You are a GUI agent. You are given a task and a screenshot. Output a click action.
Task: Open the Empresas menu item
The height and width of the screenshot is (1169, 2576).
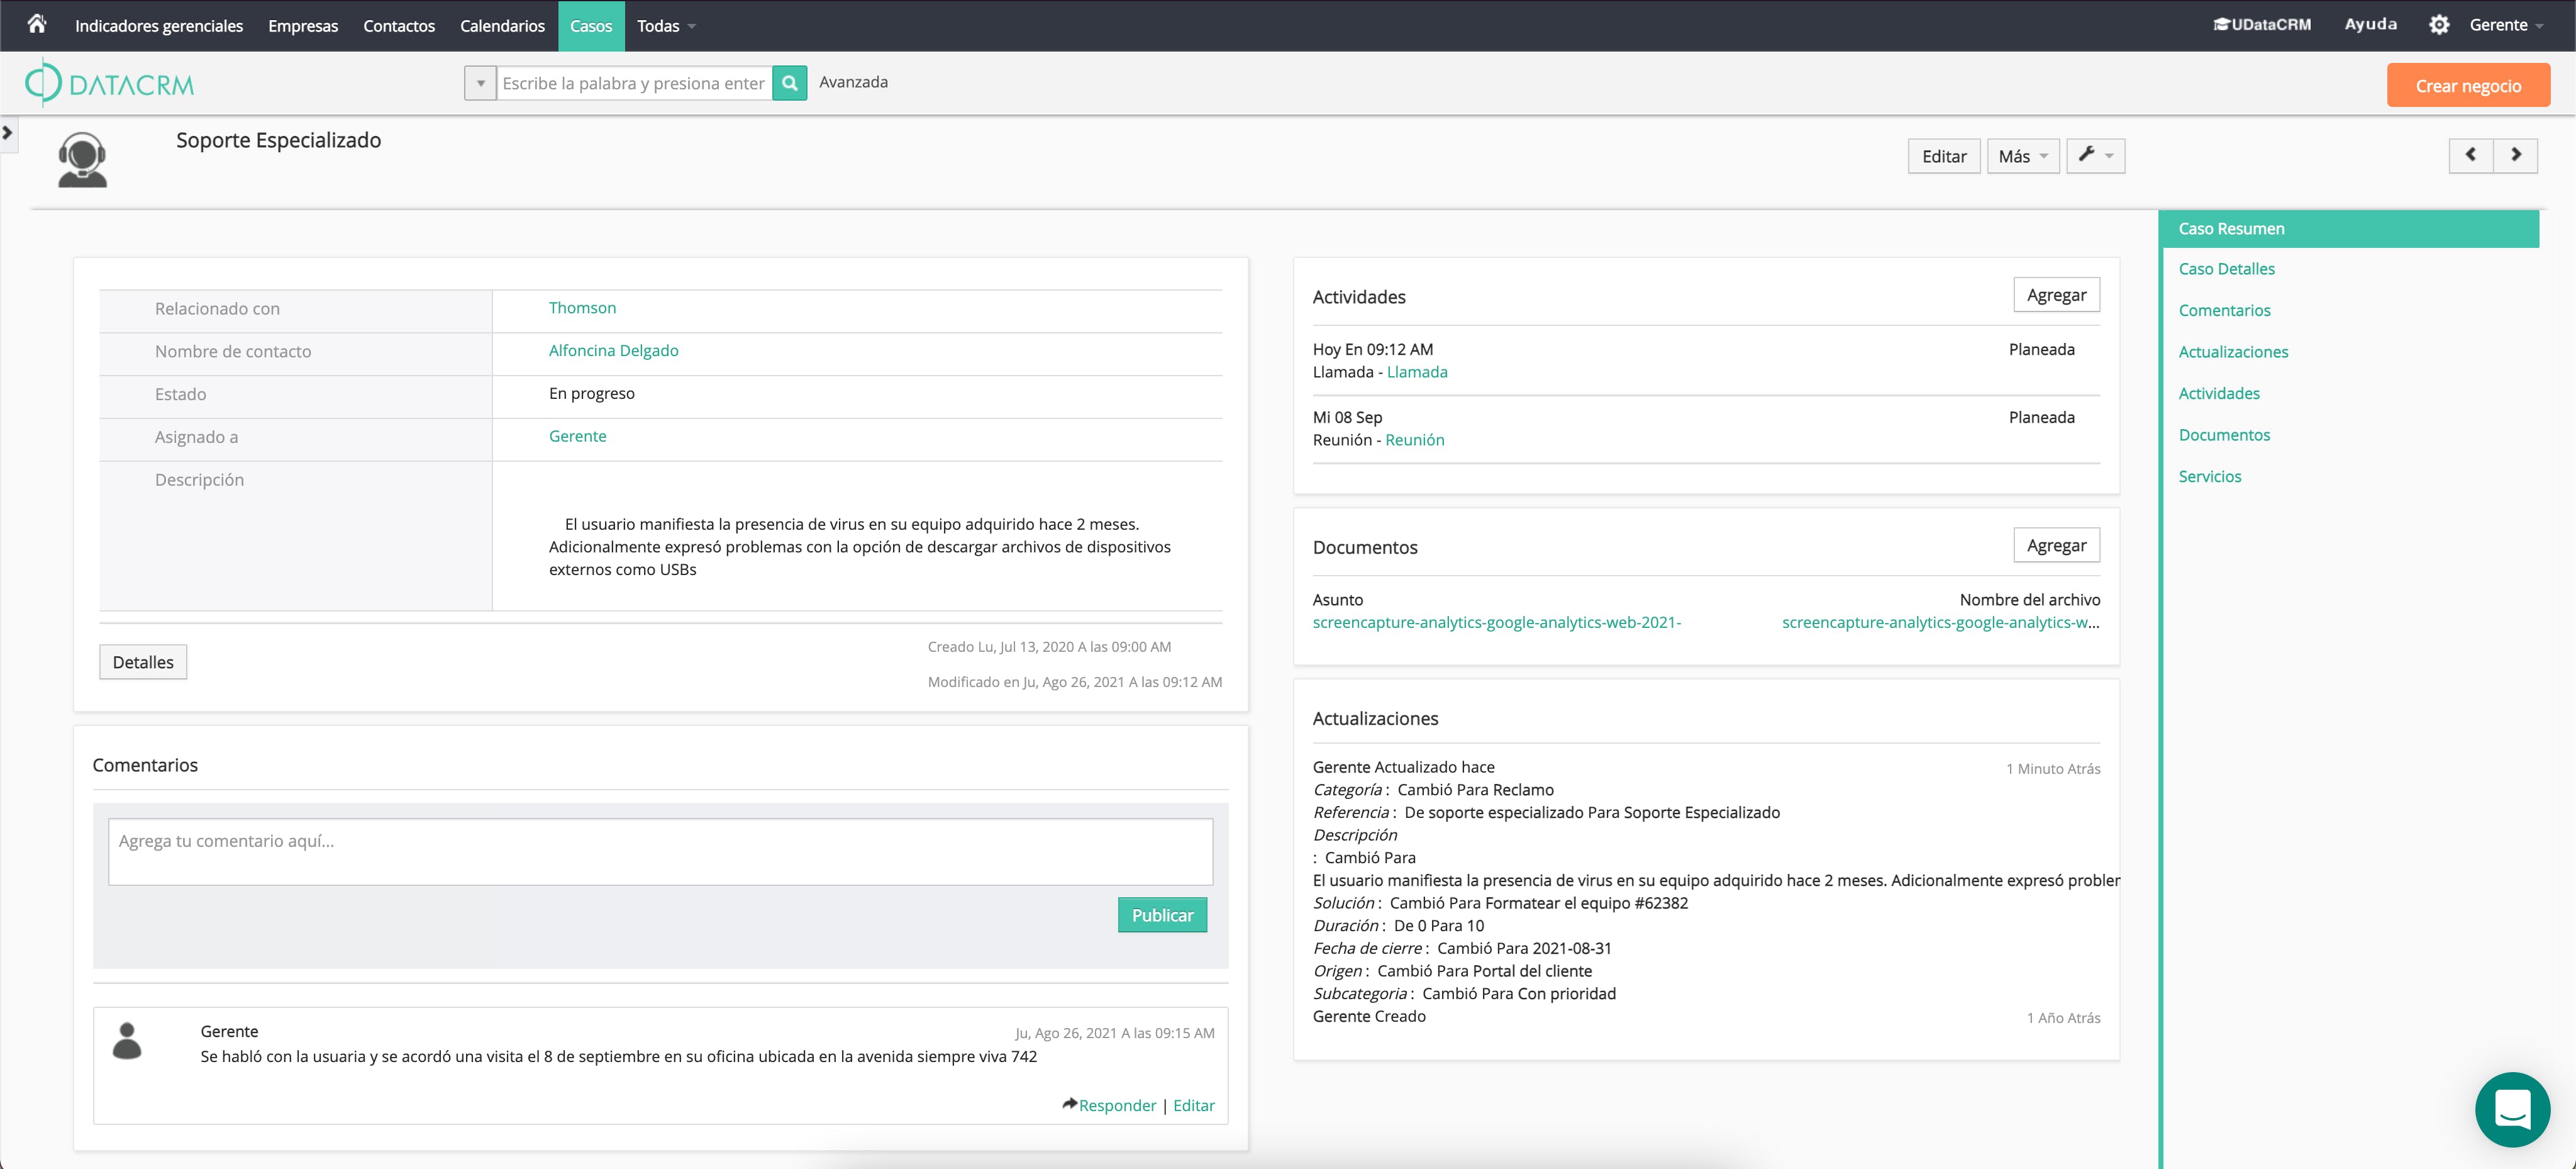pyautogui.click(x=303, y=26)
